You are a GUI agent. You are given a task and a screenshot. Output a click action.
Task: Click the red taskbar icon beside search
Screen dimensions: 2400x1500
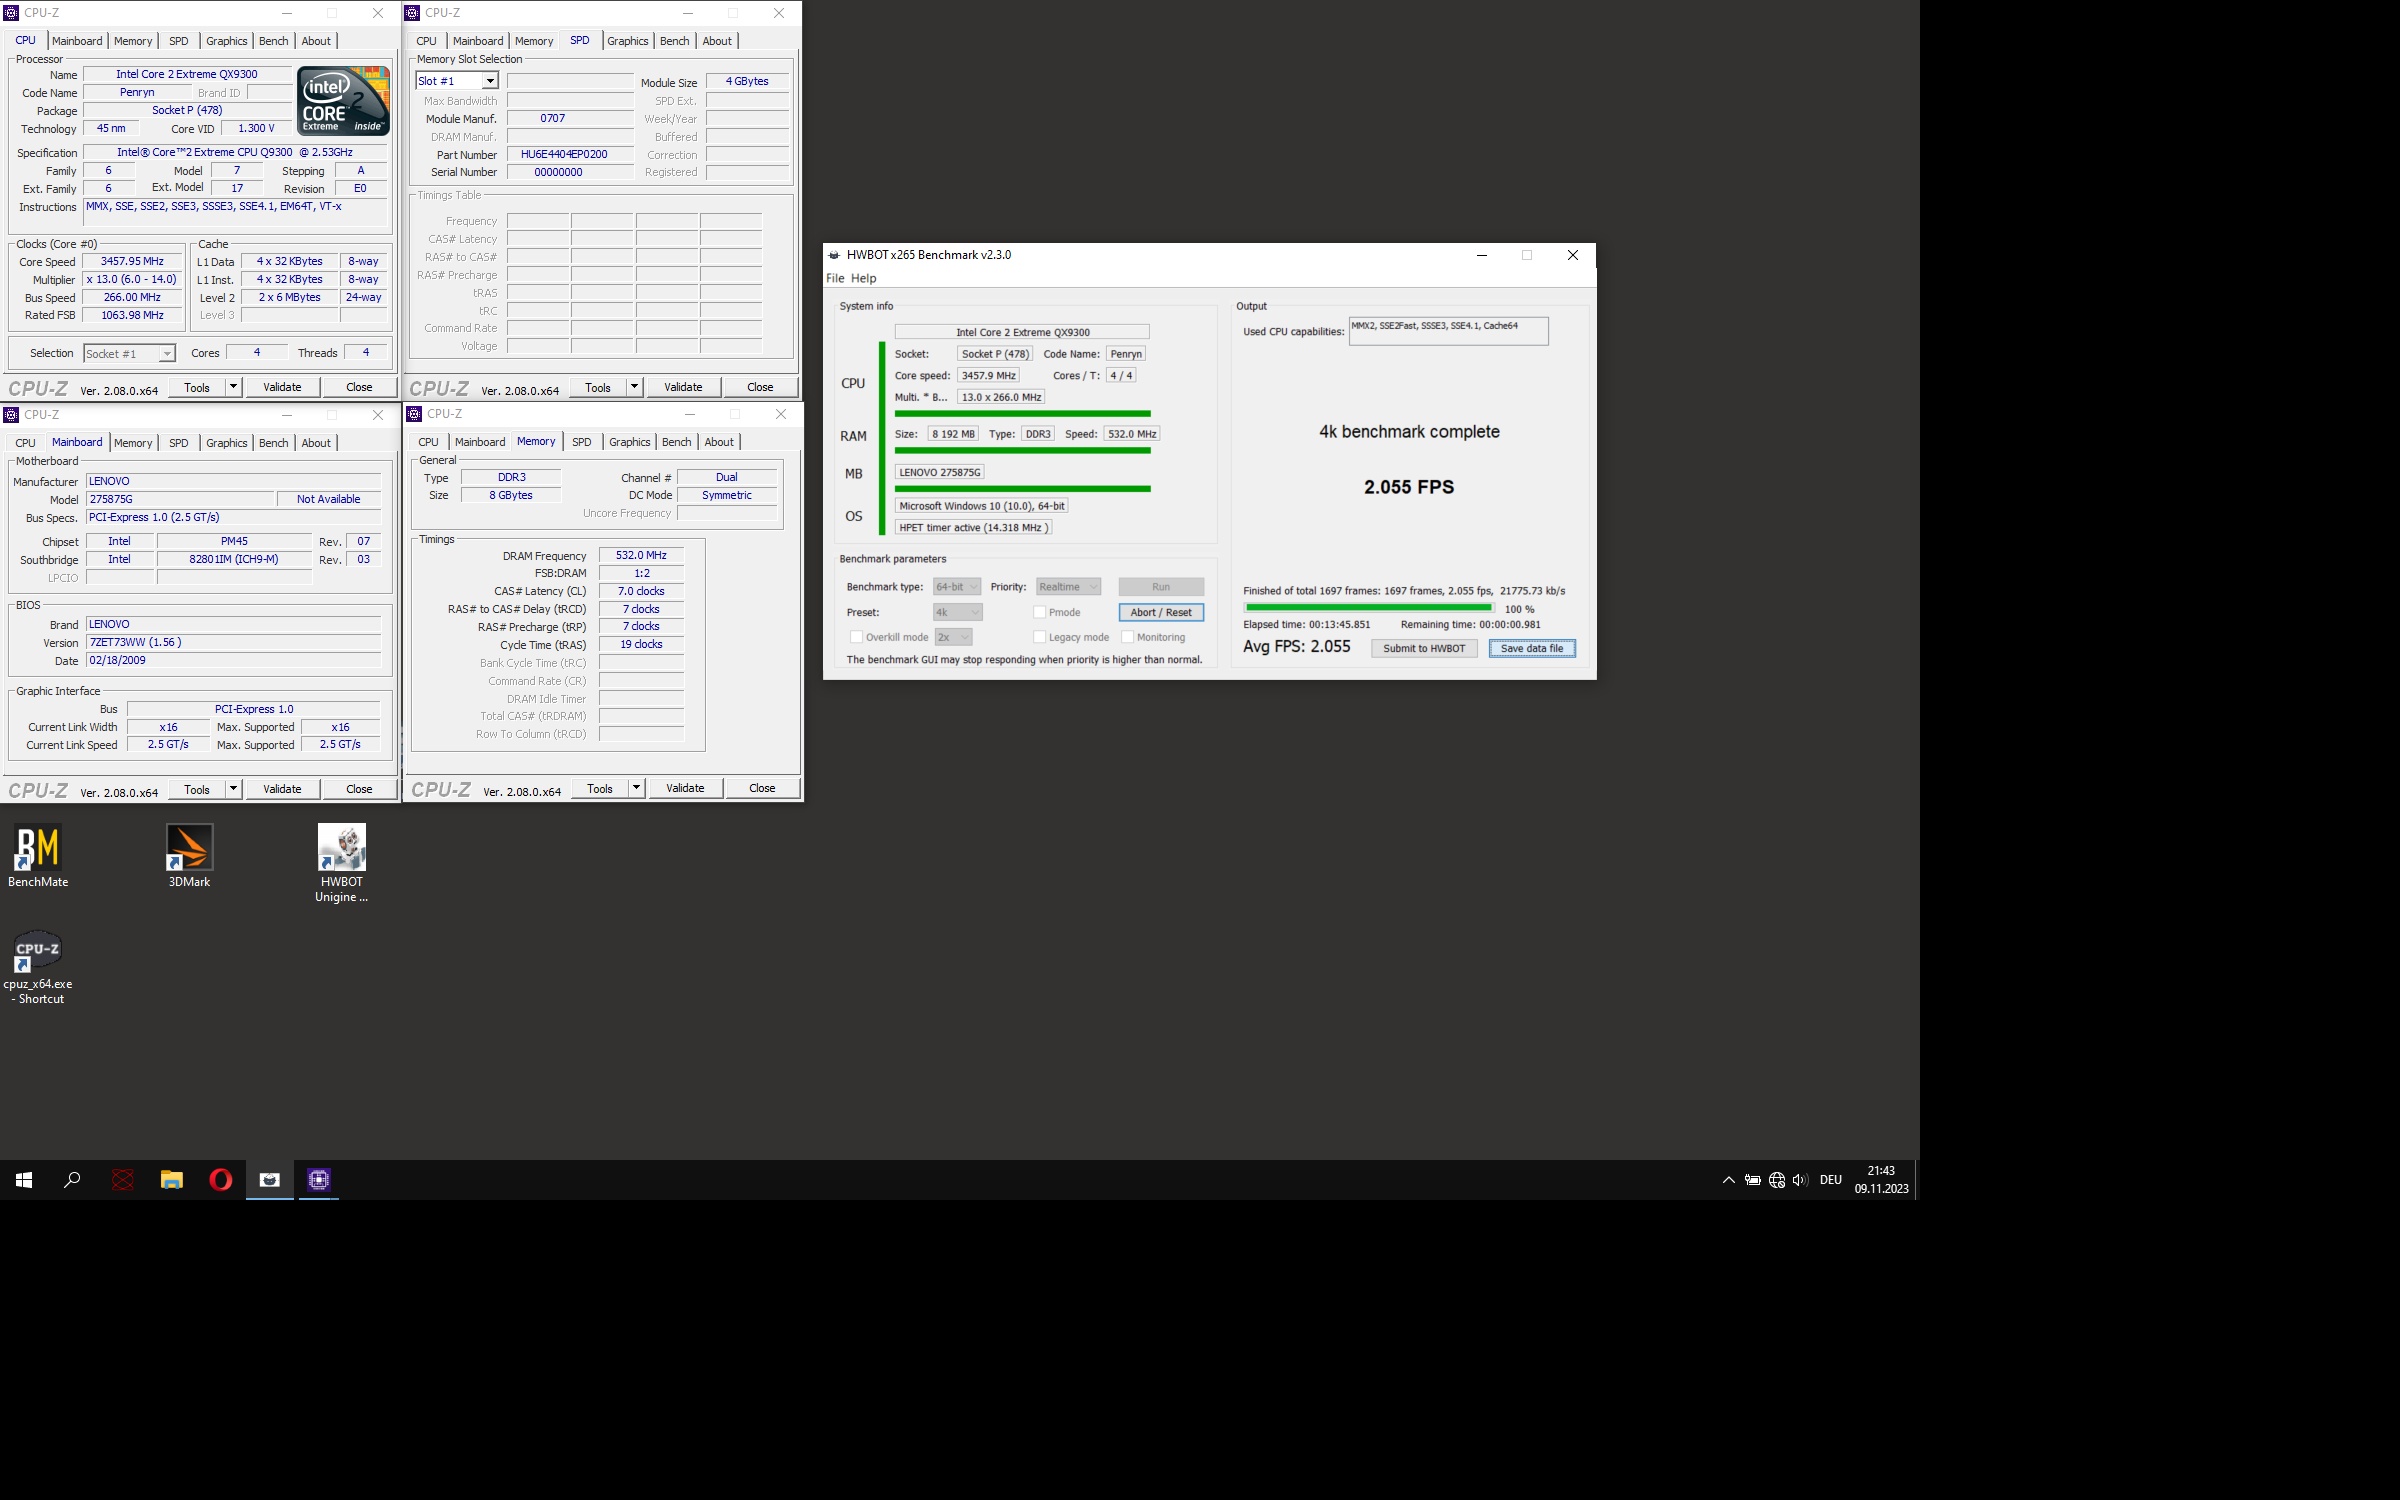[123, 1180]
